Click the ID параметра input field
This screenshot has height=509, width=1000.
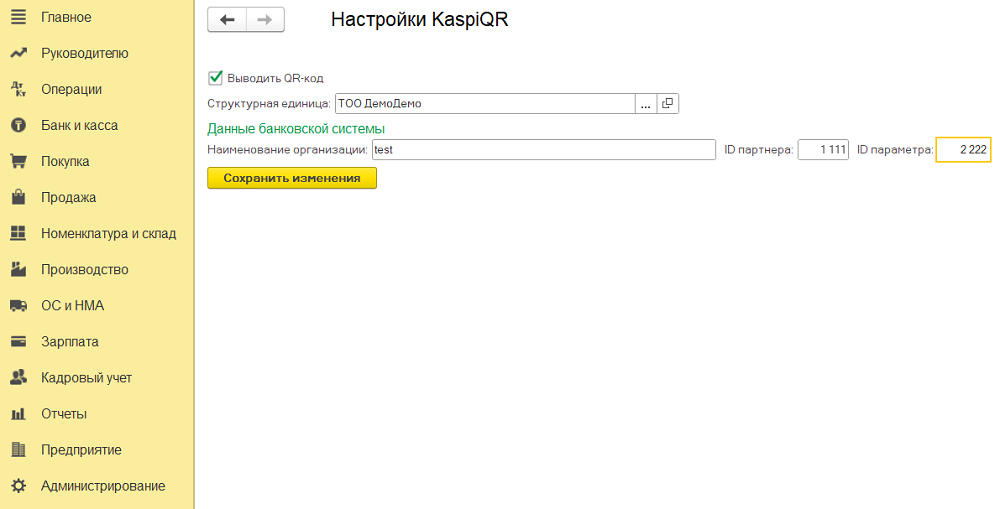pos(964,150)
